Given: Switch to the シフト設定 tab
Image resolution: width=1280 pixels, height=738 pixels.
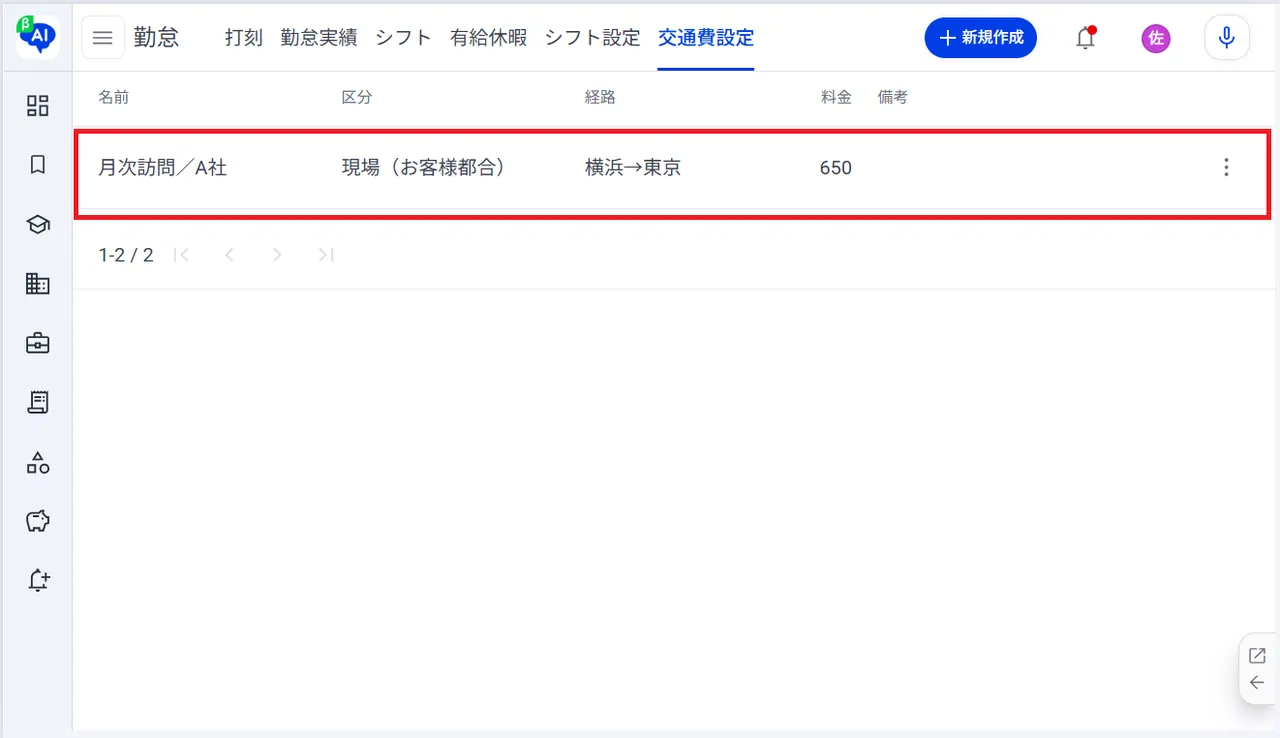Looking at the screenshot, I should point(593,38).
